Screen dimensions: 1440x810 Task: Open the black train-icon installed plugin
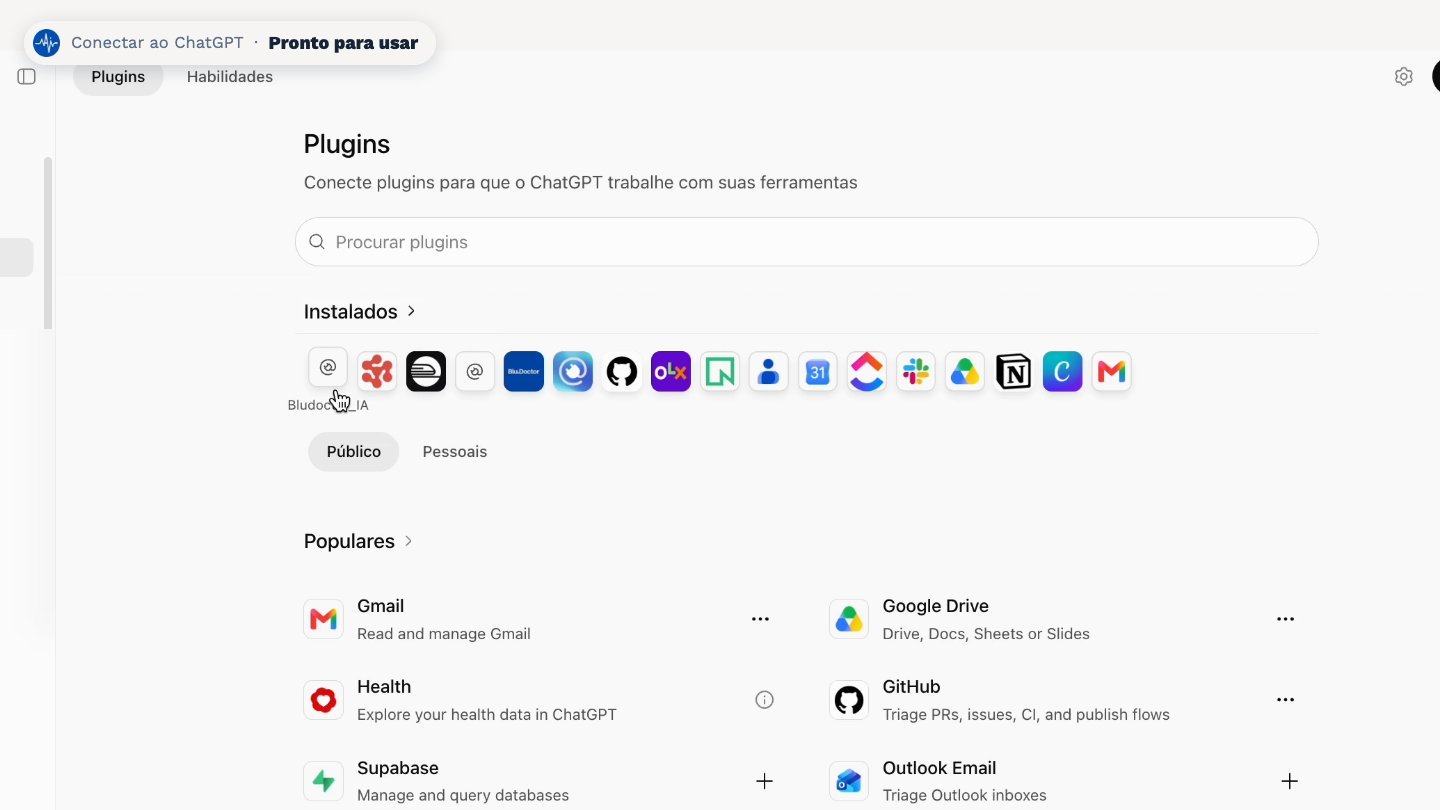pyautogui.click(x=426, y=372)
